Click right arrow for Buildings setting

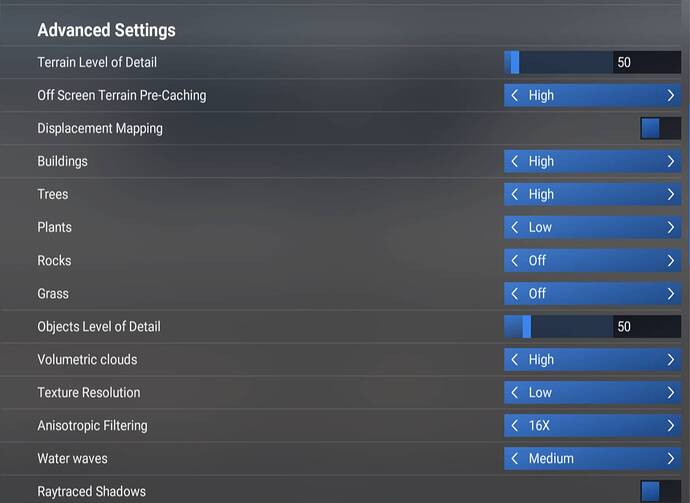point(670,161)
